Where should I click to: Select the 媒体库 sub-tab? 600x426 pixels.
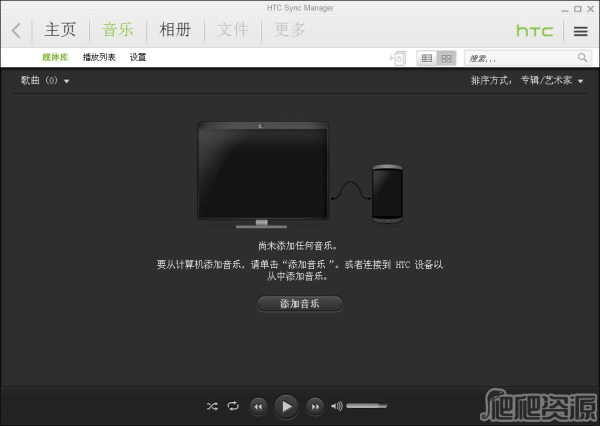click(55, 57)
